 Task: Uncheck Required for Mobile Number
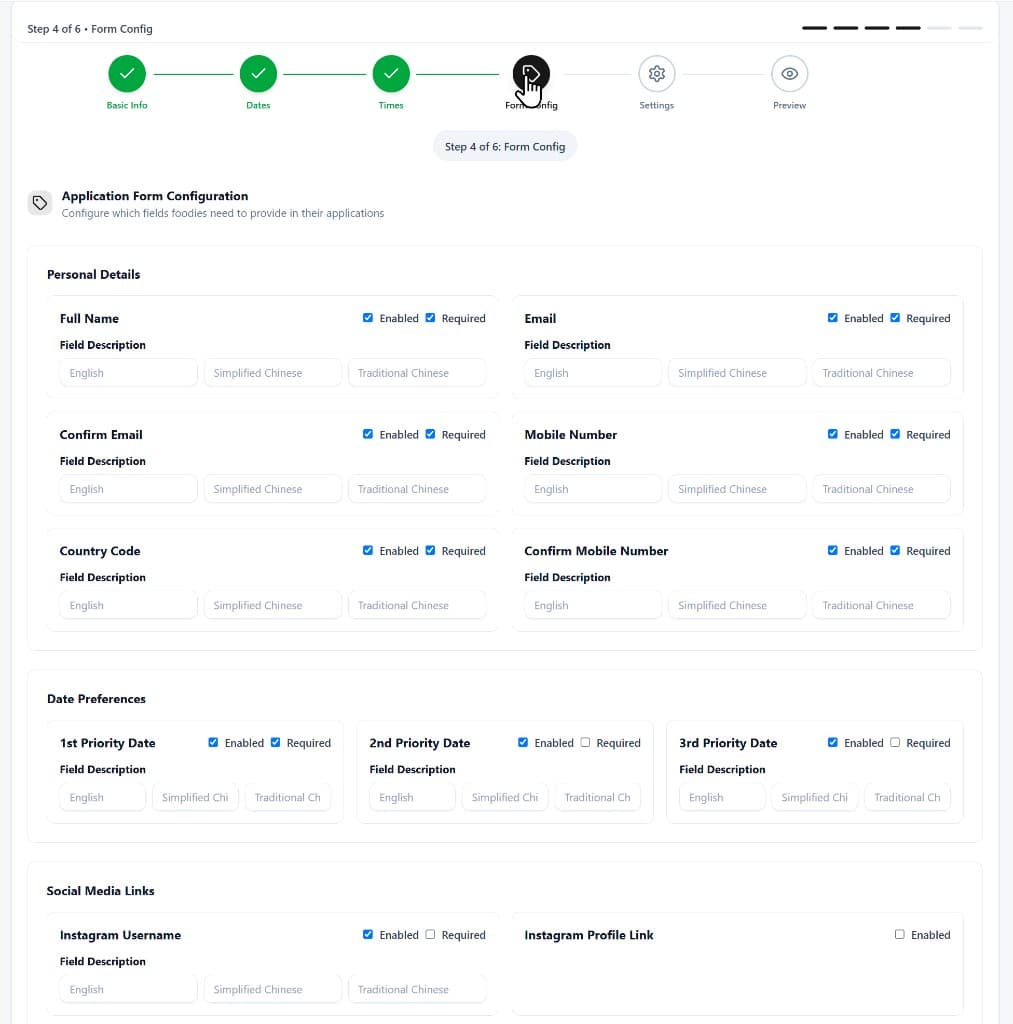[x=895, y=434]
